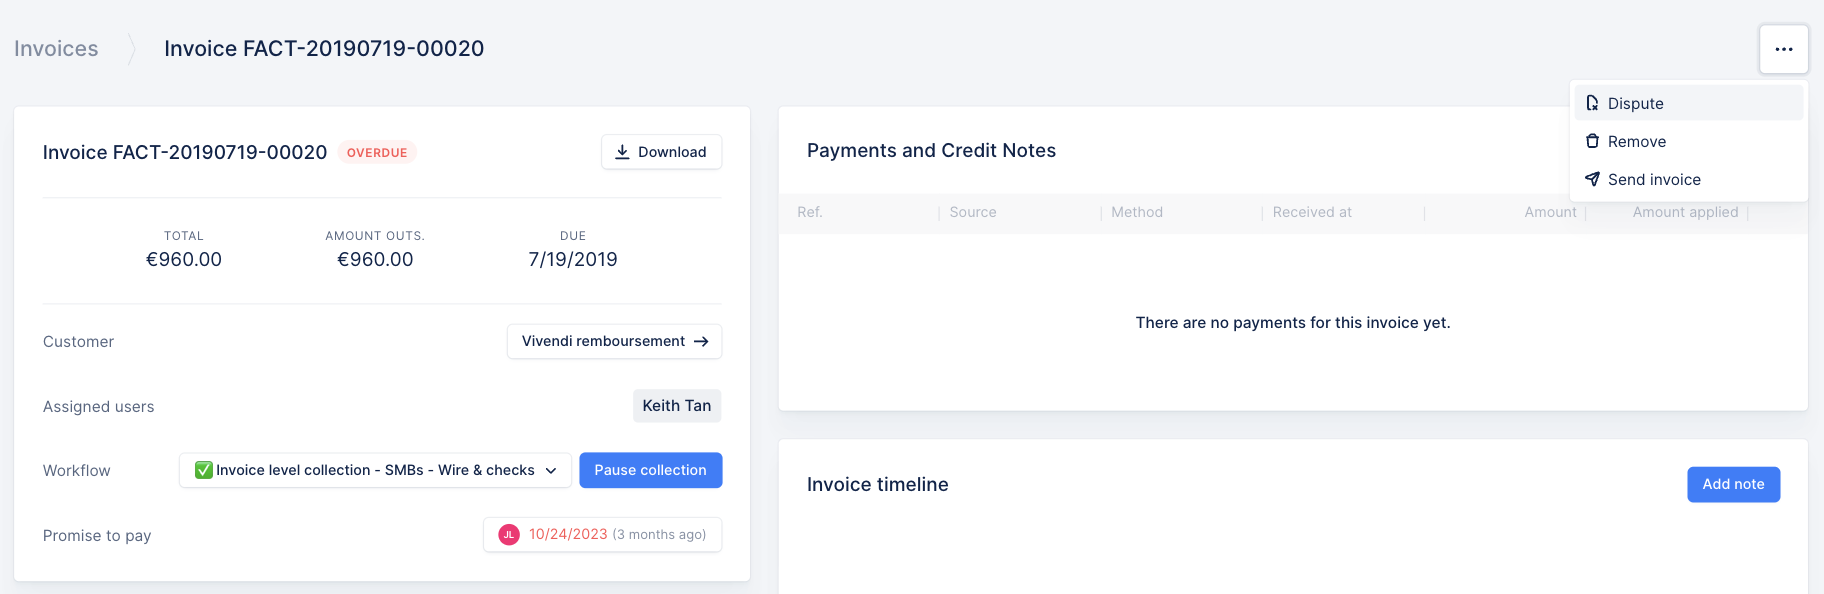Image resolution: width=1824 pixels, height=594 pixels.
Task: Choose Remove in the actions menu
Action: (x=1637, y=141)
